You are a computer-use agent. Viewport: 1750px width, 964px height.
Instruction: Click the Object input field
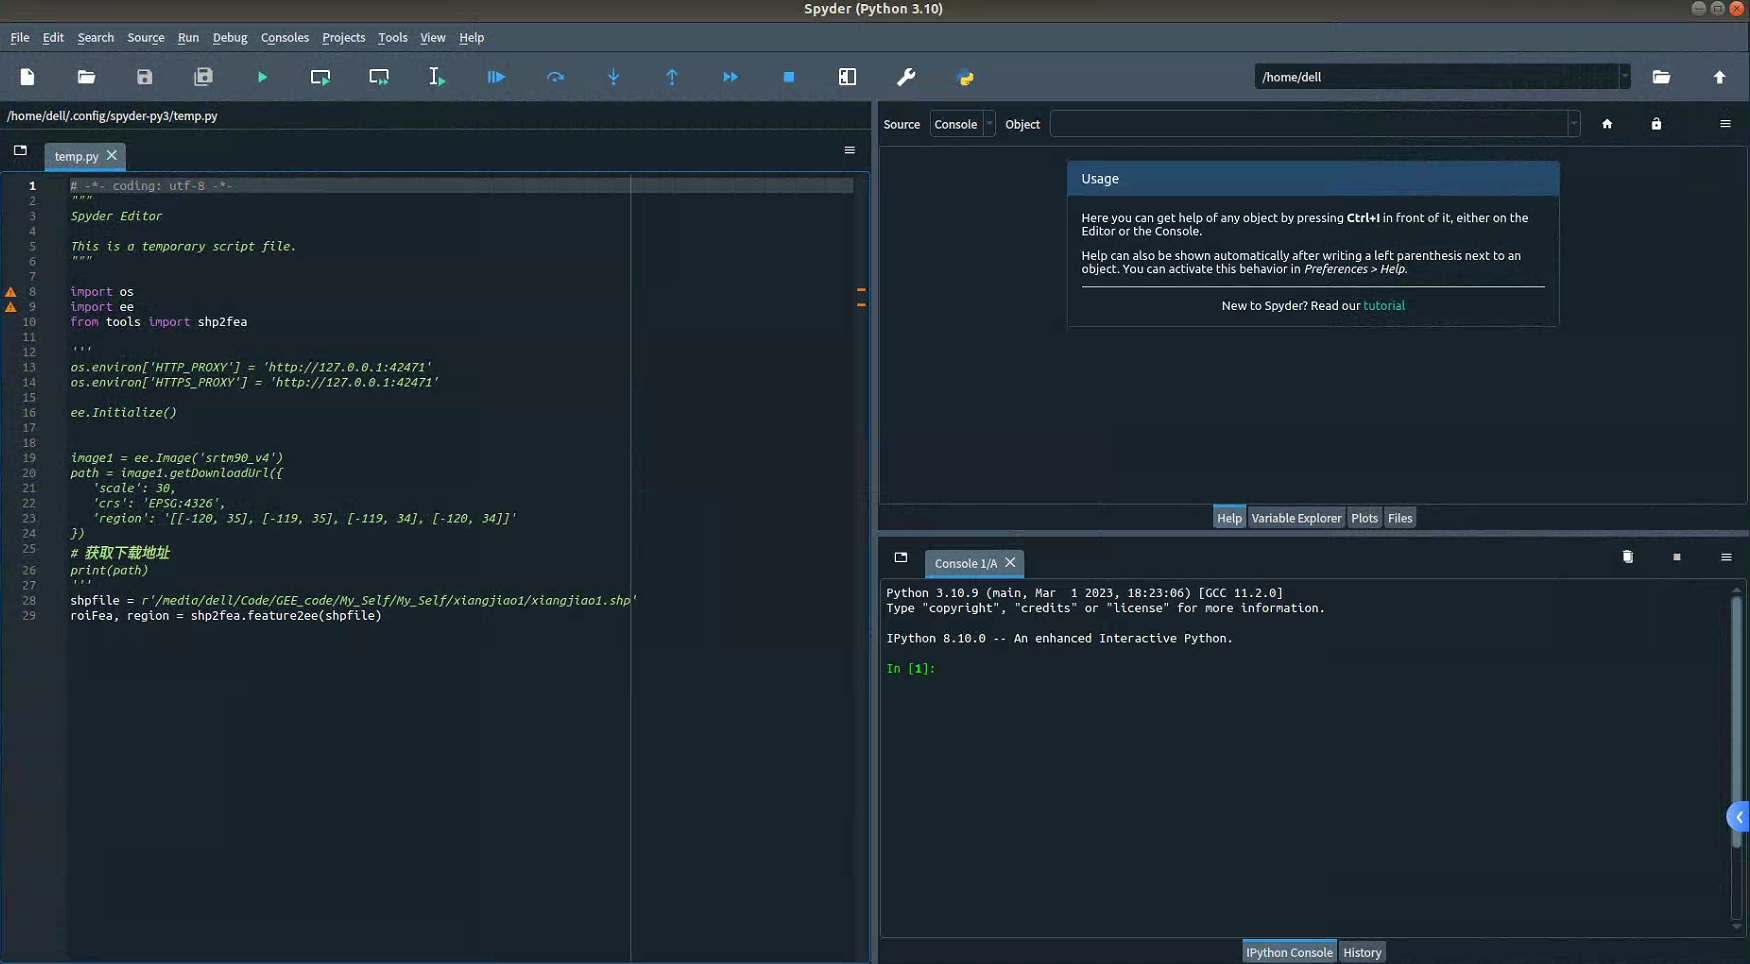(1308, 124)
